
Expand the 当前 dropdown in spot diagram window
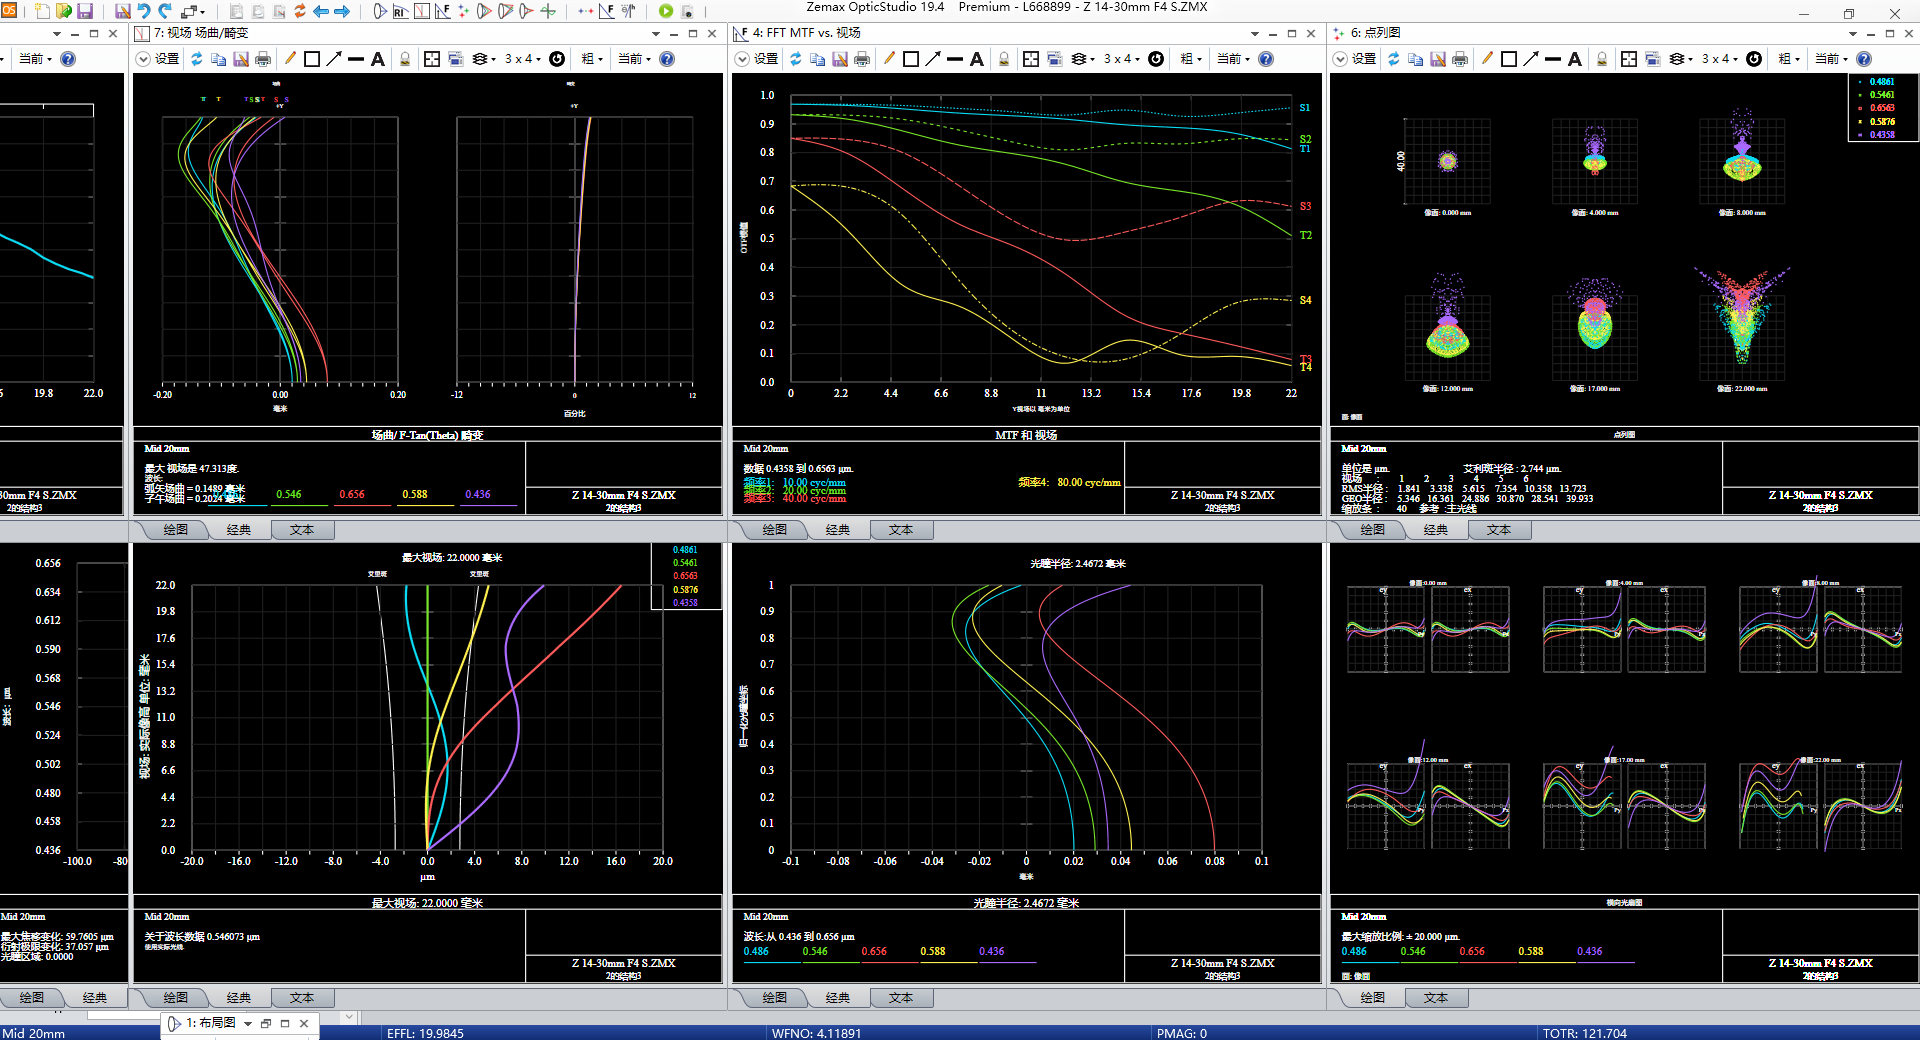(1833, 59)
